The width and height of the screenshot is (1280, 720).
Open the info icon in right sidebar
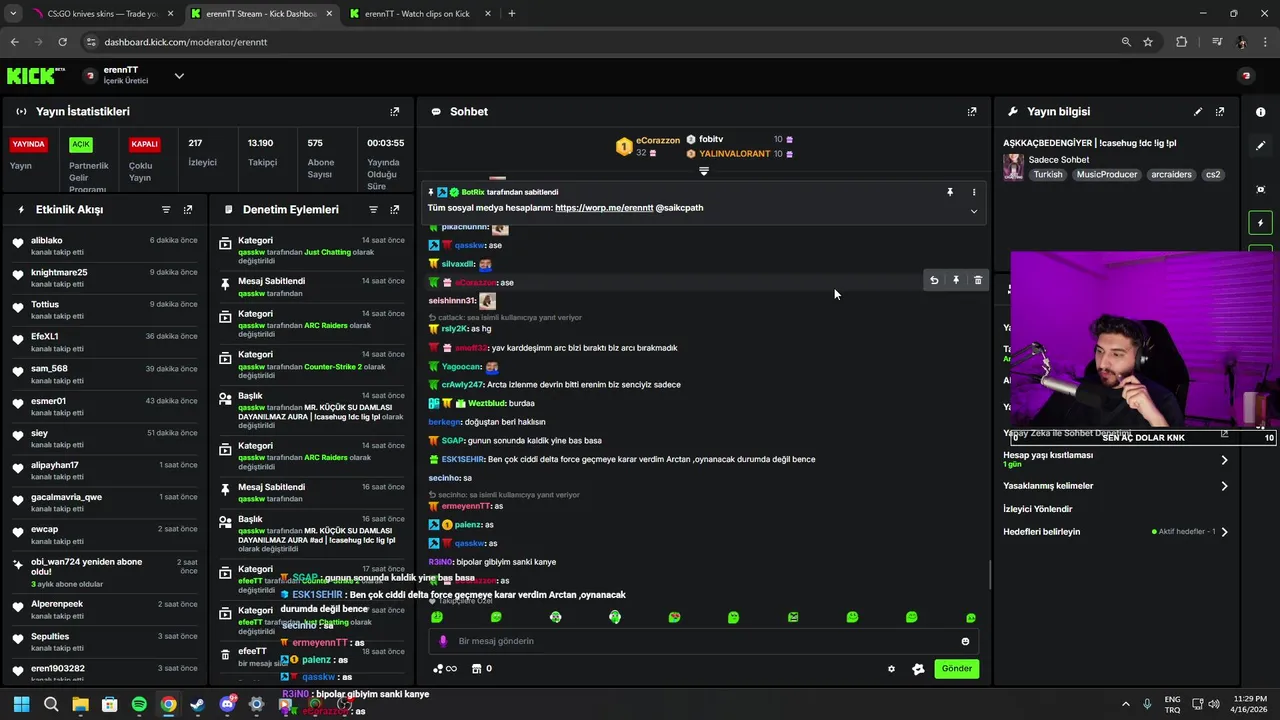pos(1260,112)
